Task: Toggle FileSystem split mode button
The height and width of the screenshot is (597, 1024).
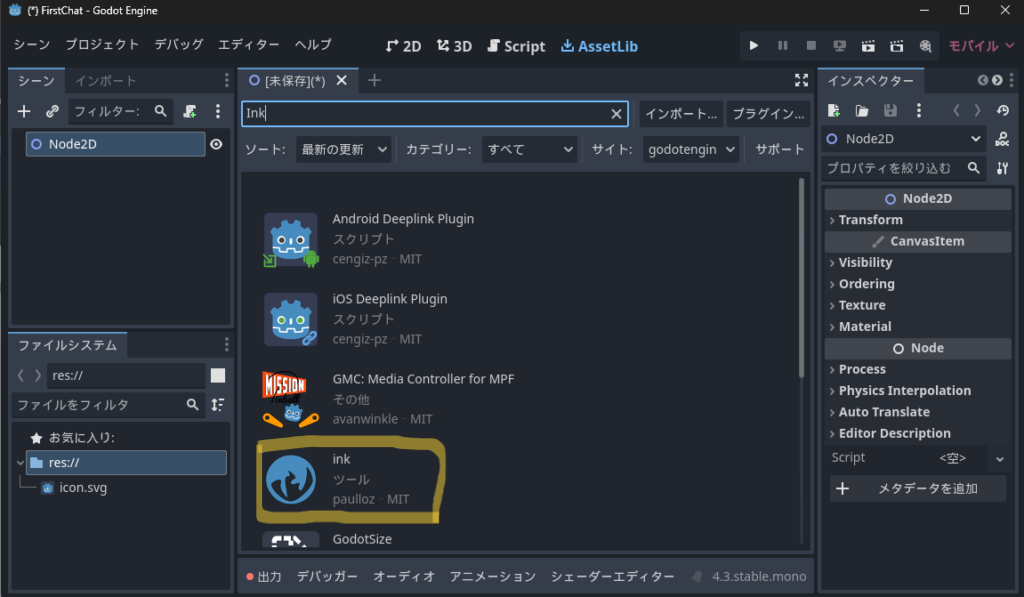Action: coord(218,376)
